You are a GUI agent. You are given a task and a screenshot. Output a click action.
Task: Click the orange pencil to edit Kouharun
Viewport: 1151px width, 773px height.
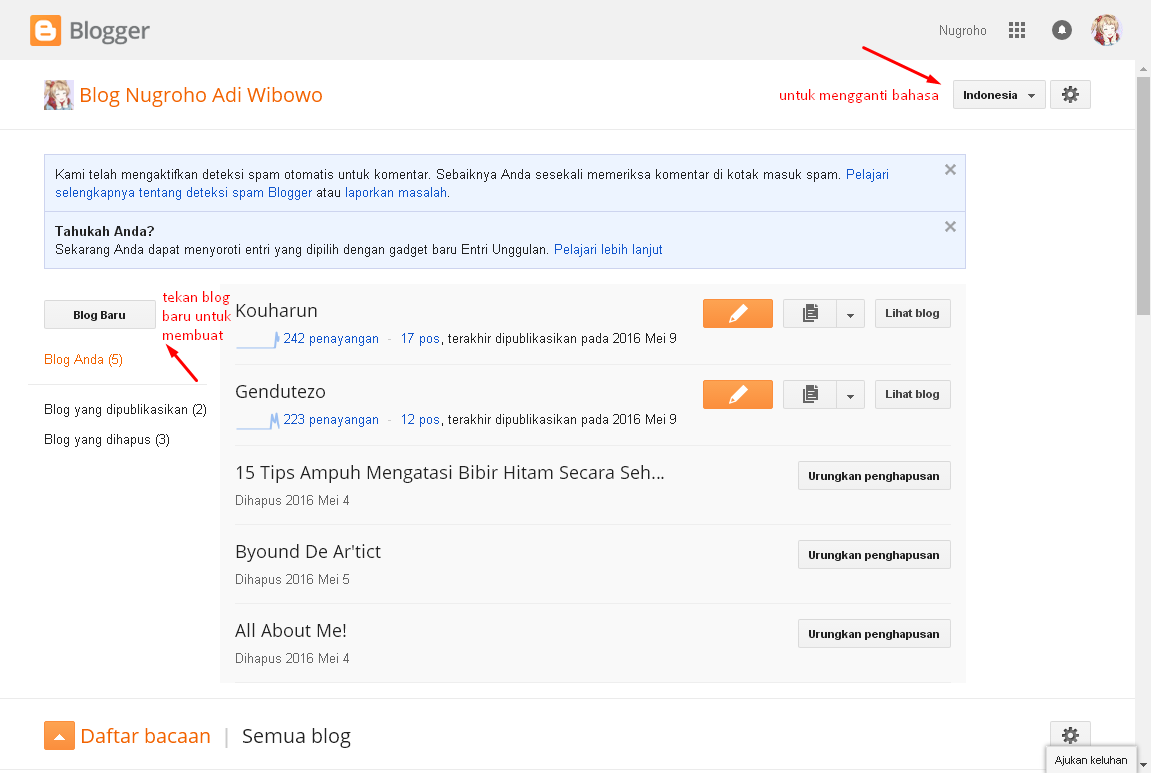(737, 313)
